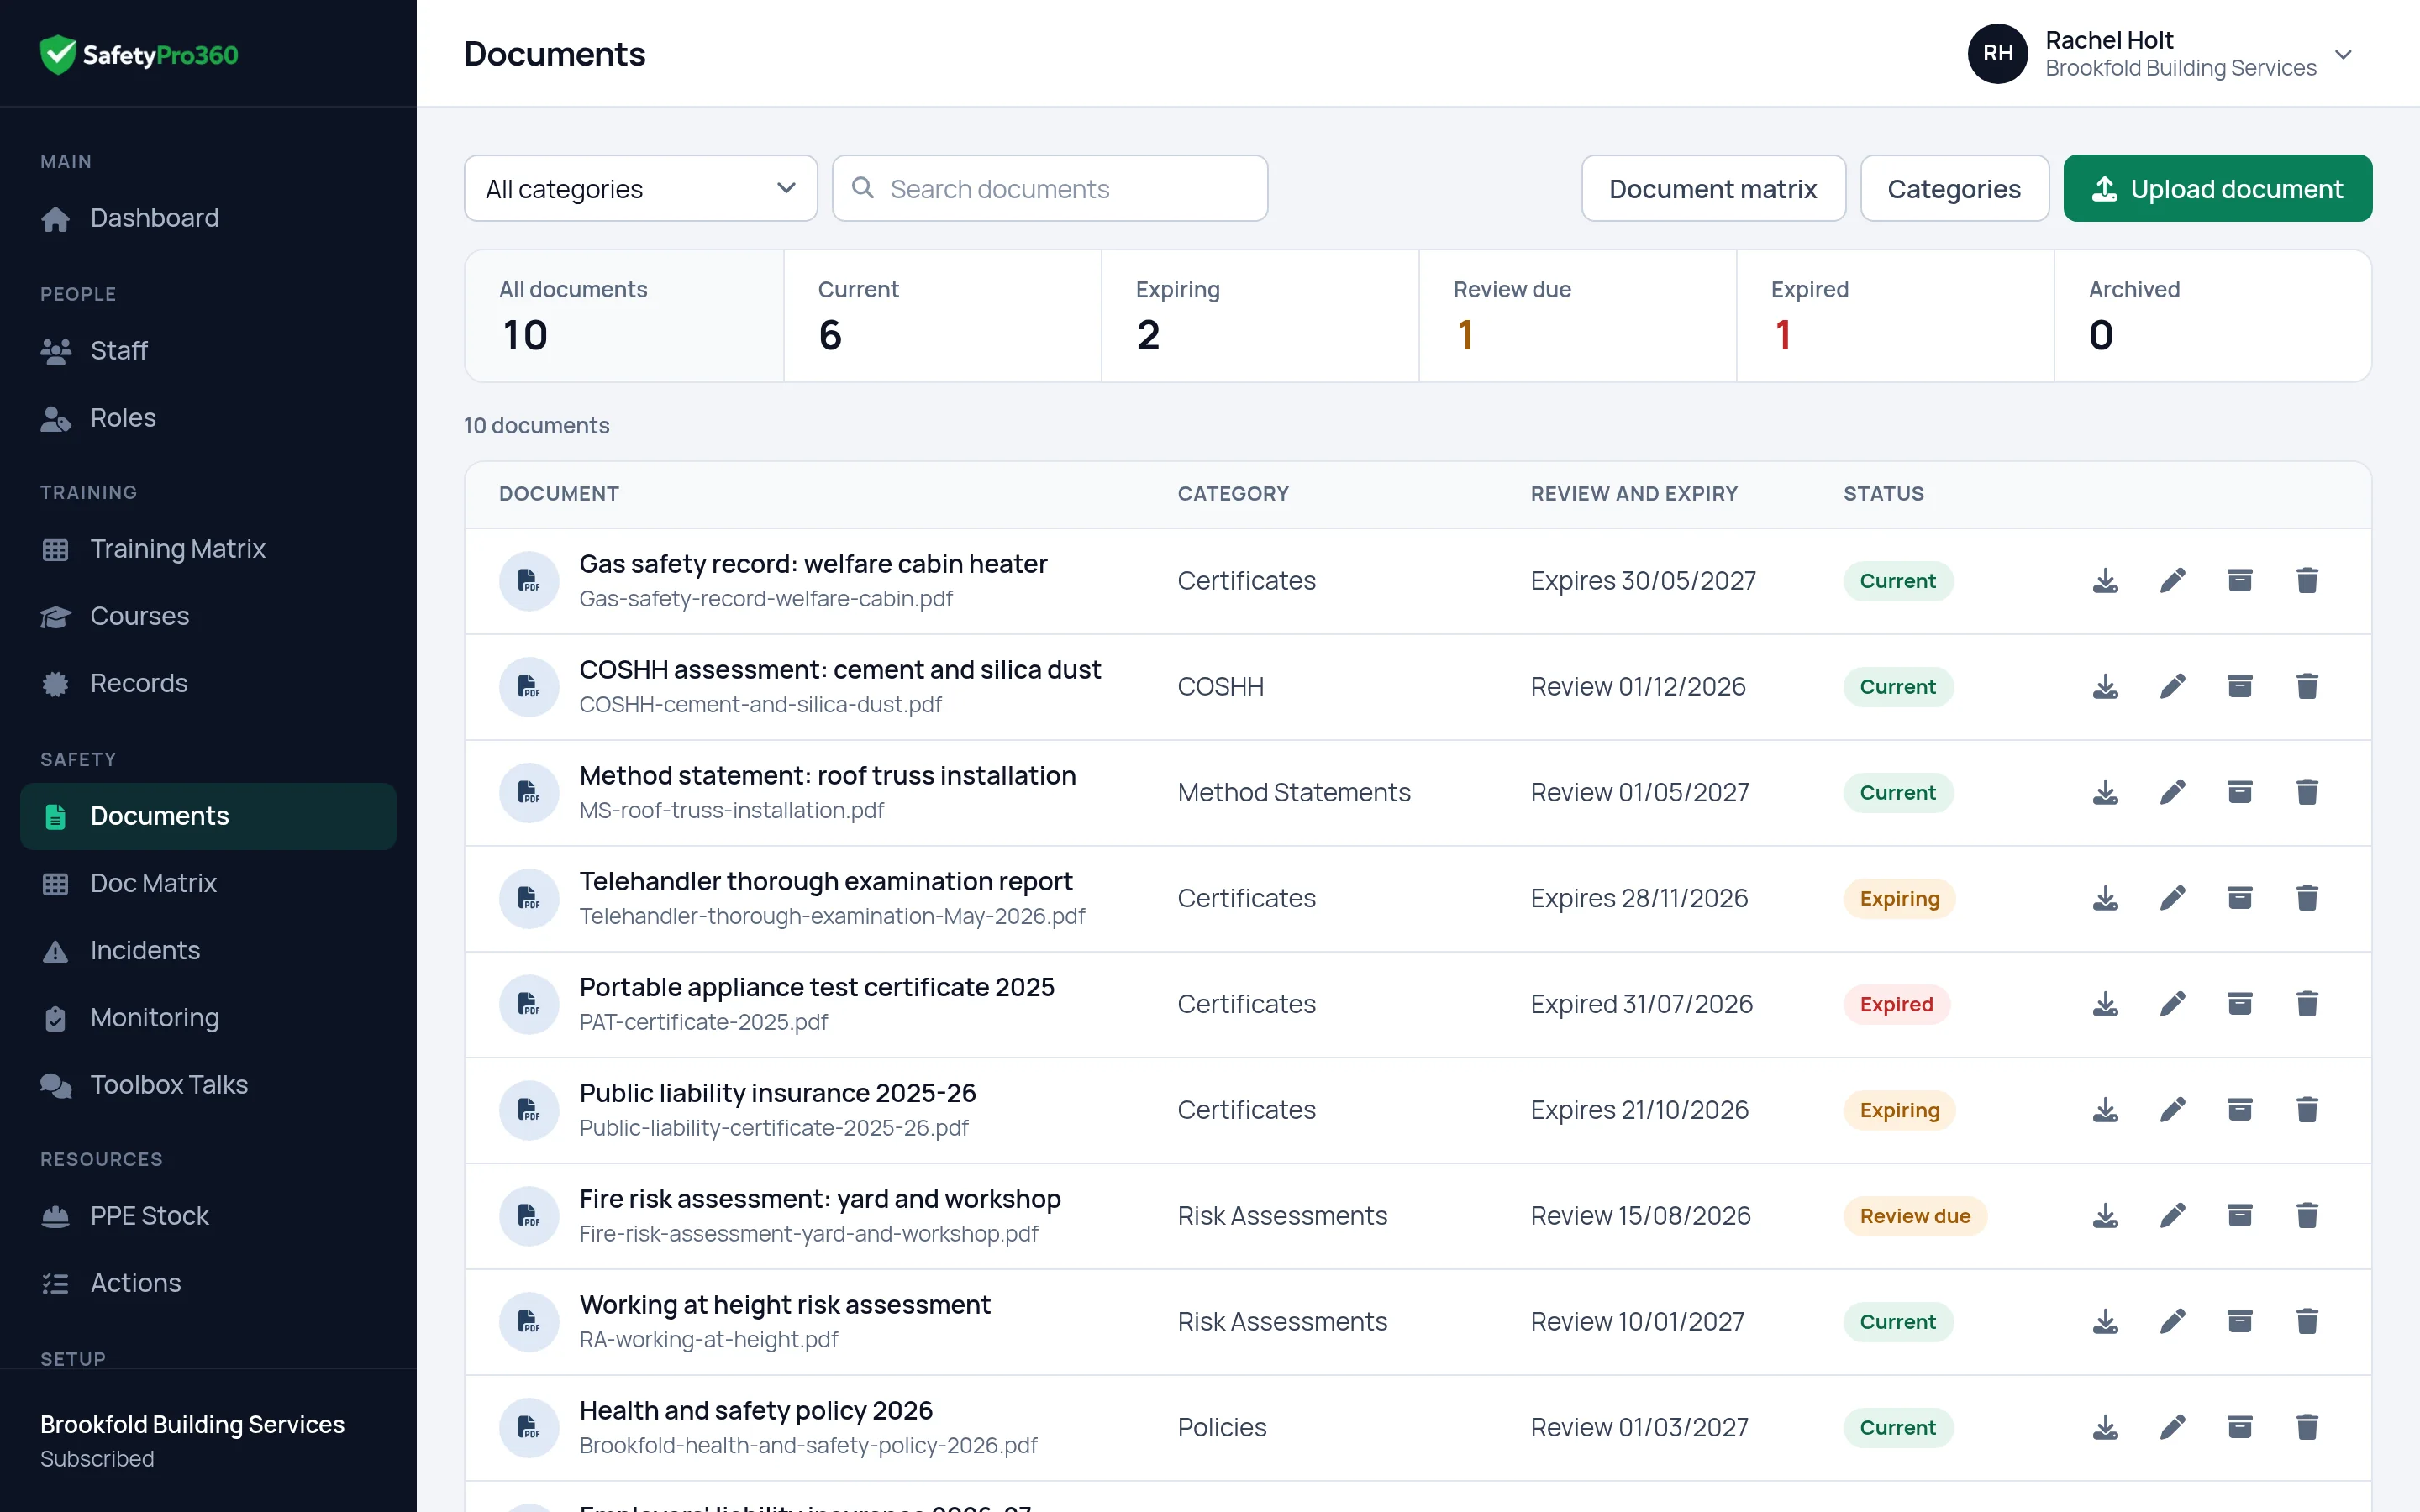
Task: Download the Telehandler thorough examination report
Action: tap(2105, 899)
